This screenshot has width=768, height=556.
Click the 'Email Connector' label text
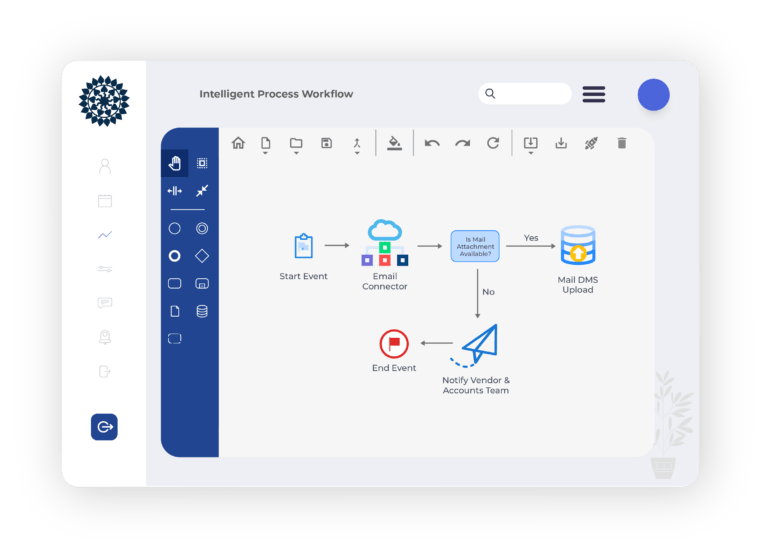[385, 281]
